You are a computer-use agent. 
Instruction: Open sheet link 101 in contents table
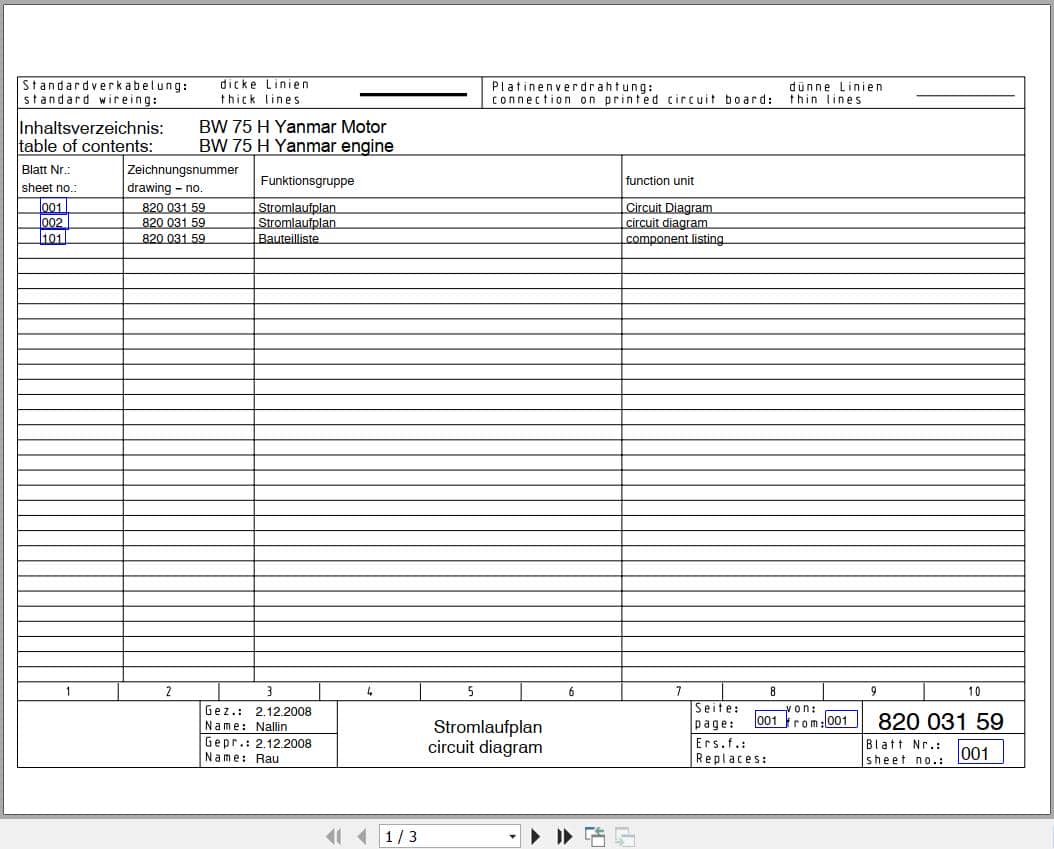[x=52, y=237]
